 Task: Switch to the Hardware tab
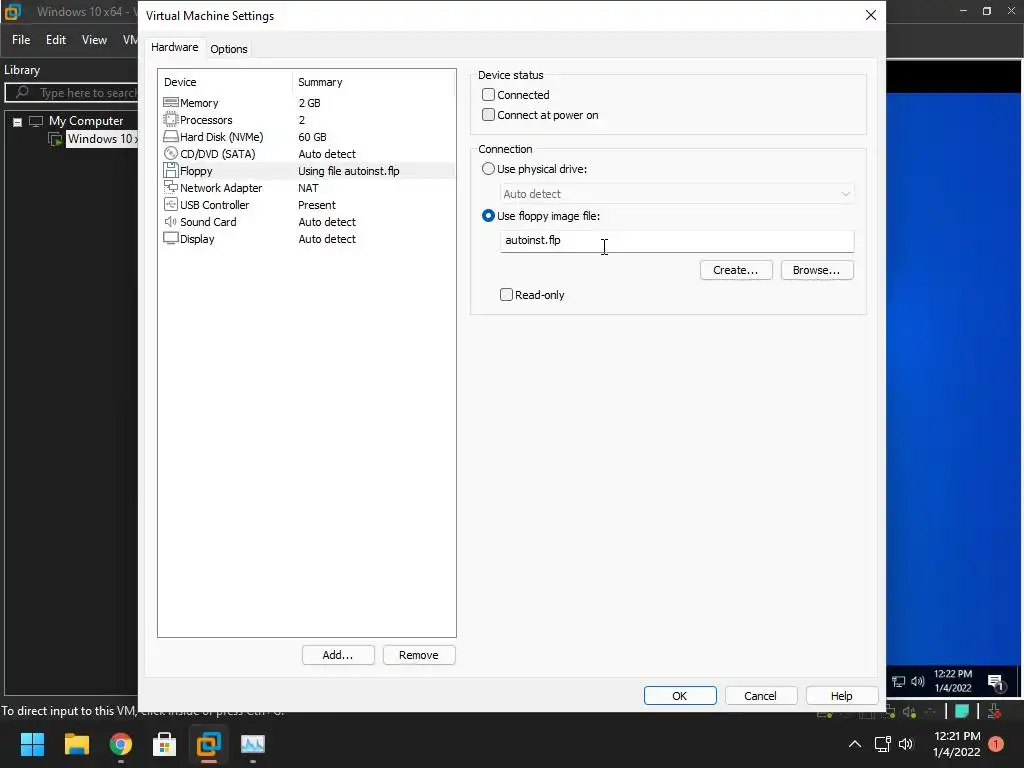[x=174, y=47]
